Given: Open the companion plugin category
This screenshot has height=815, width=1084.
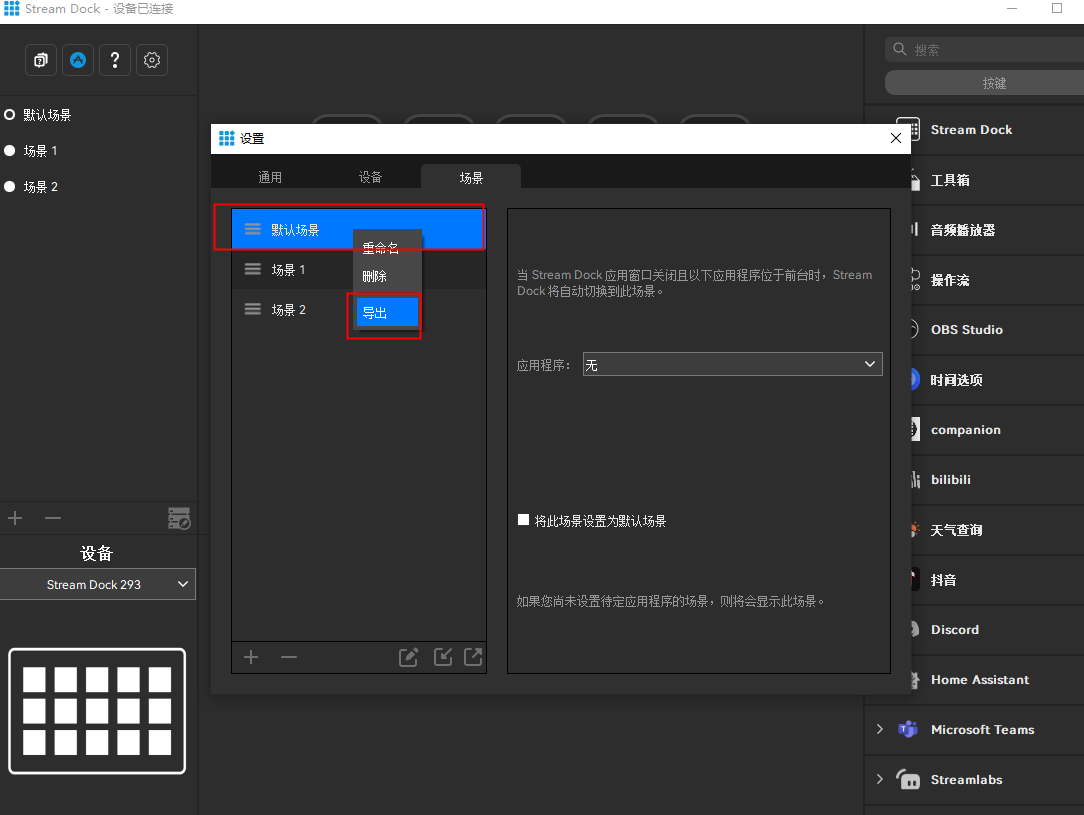Looking at the screenshot, I should (974, 430).
